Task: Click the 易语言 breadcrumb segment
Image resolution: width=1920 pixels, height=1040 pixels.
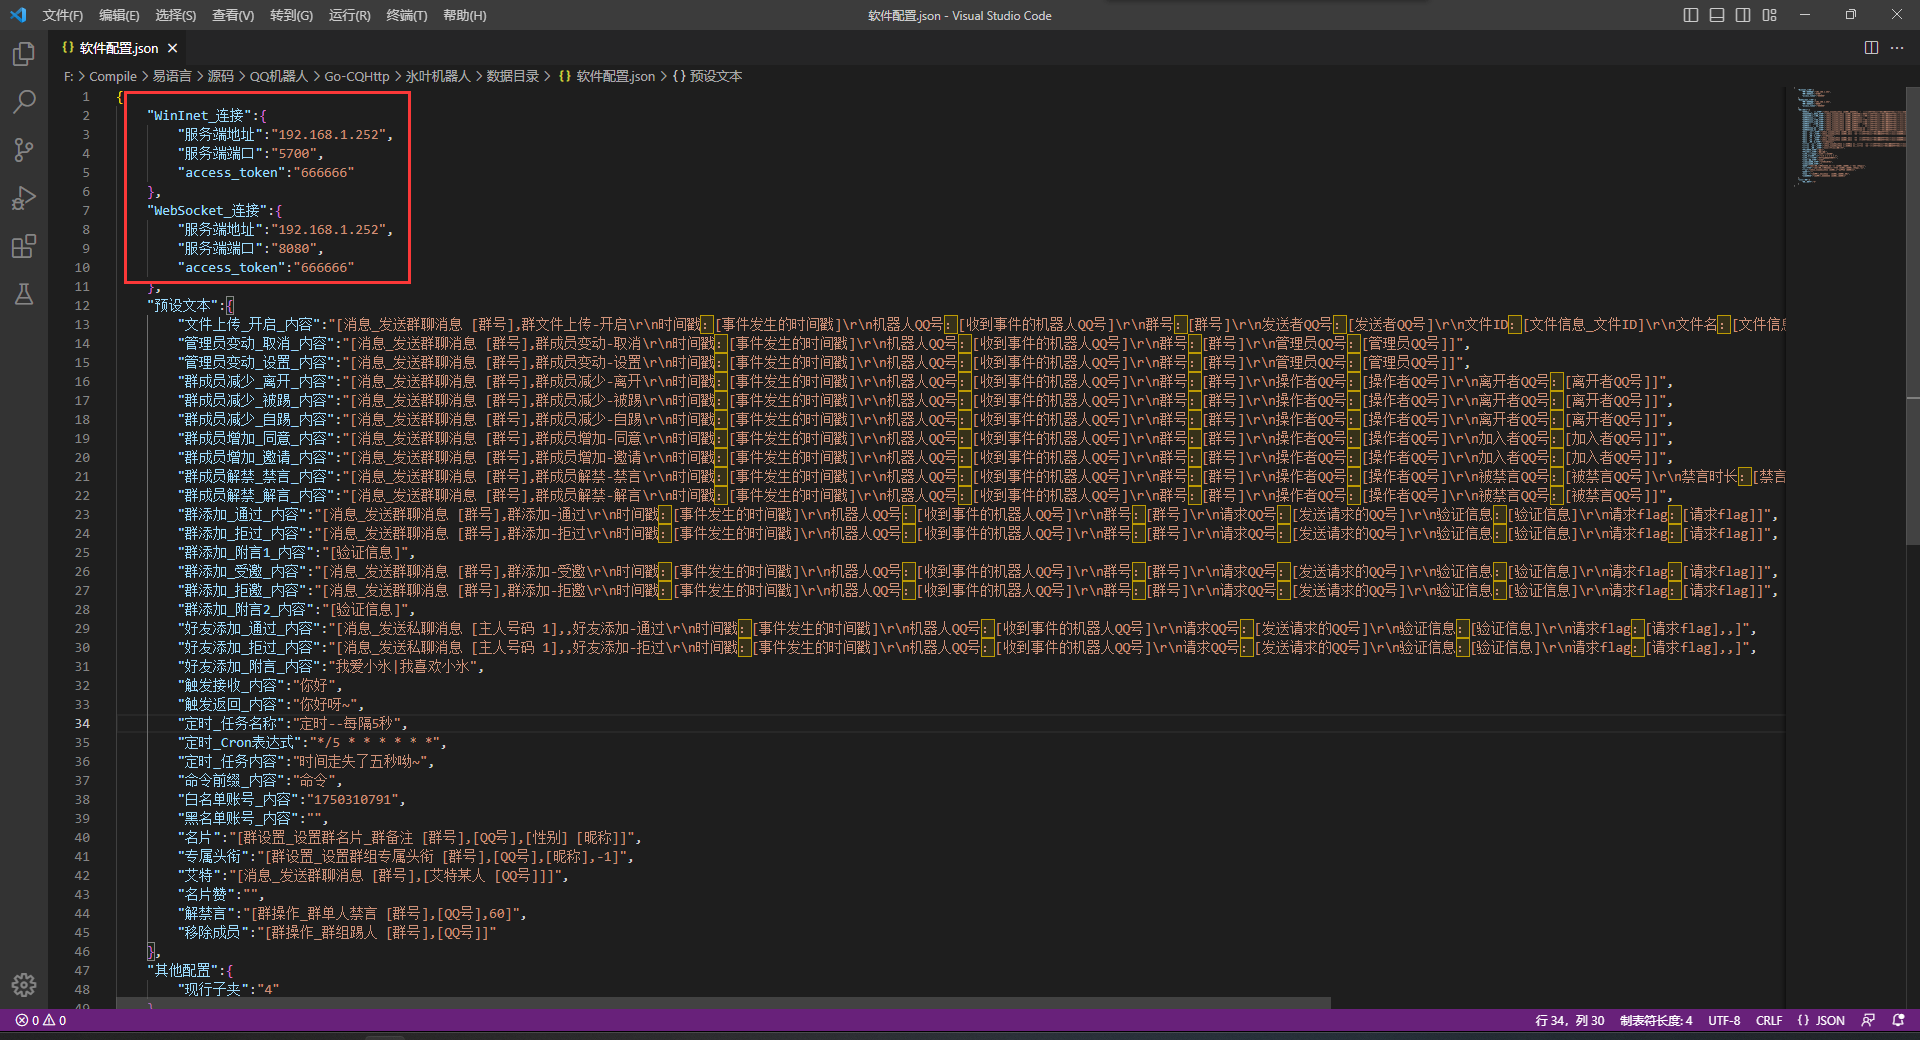Action: tap(172, 76)
